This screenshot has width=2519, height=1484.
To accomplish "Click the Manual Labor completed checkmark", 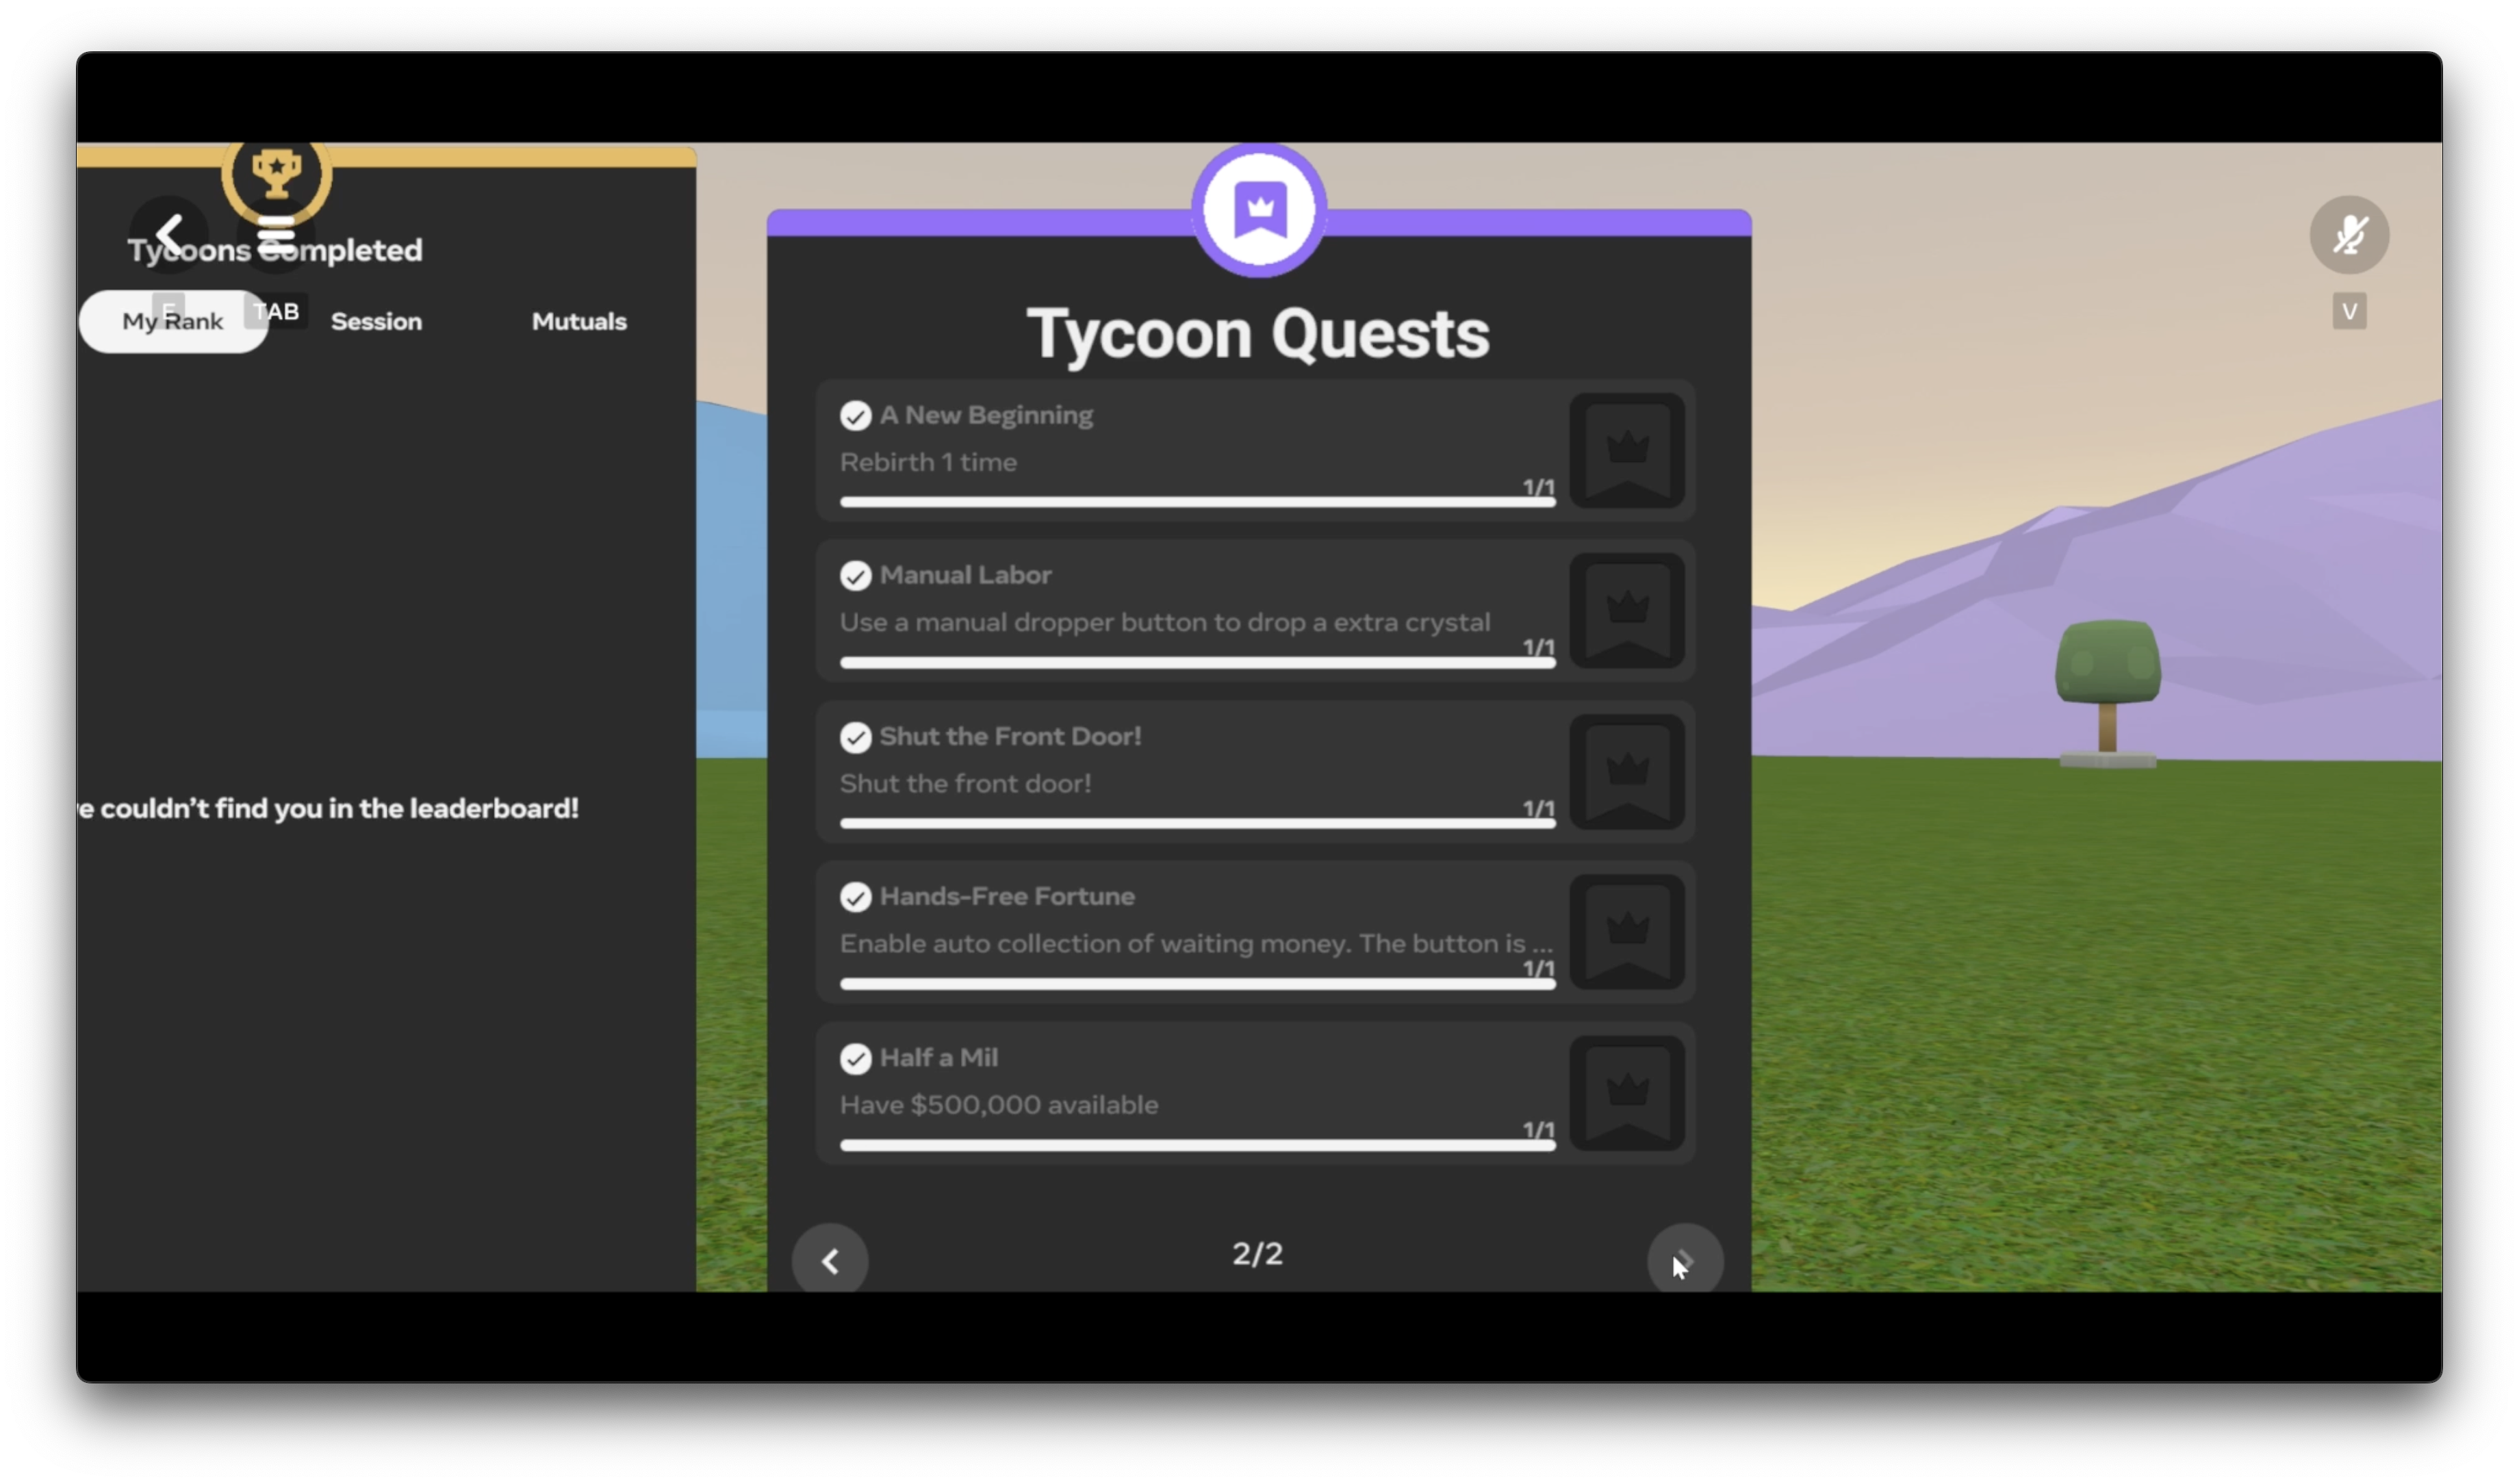I will (855, 576).
